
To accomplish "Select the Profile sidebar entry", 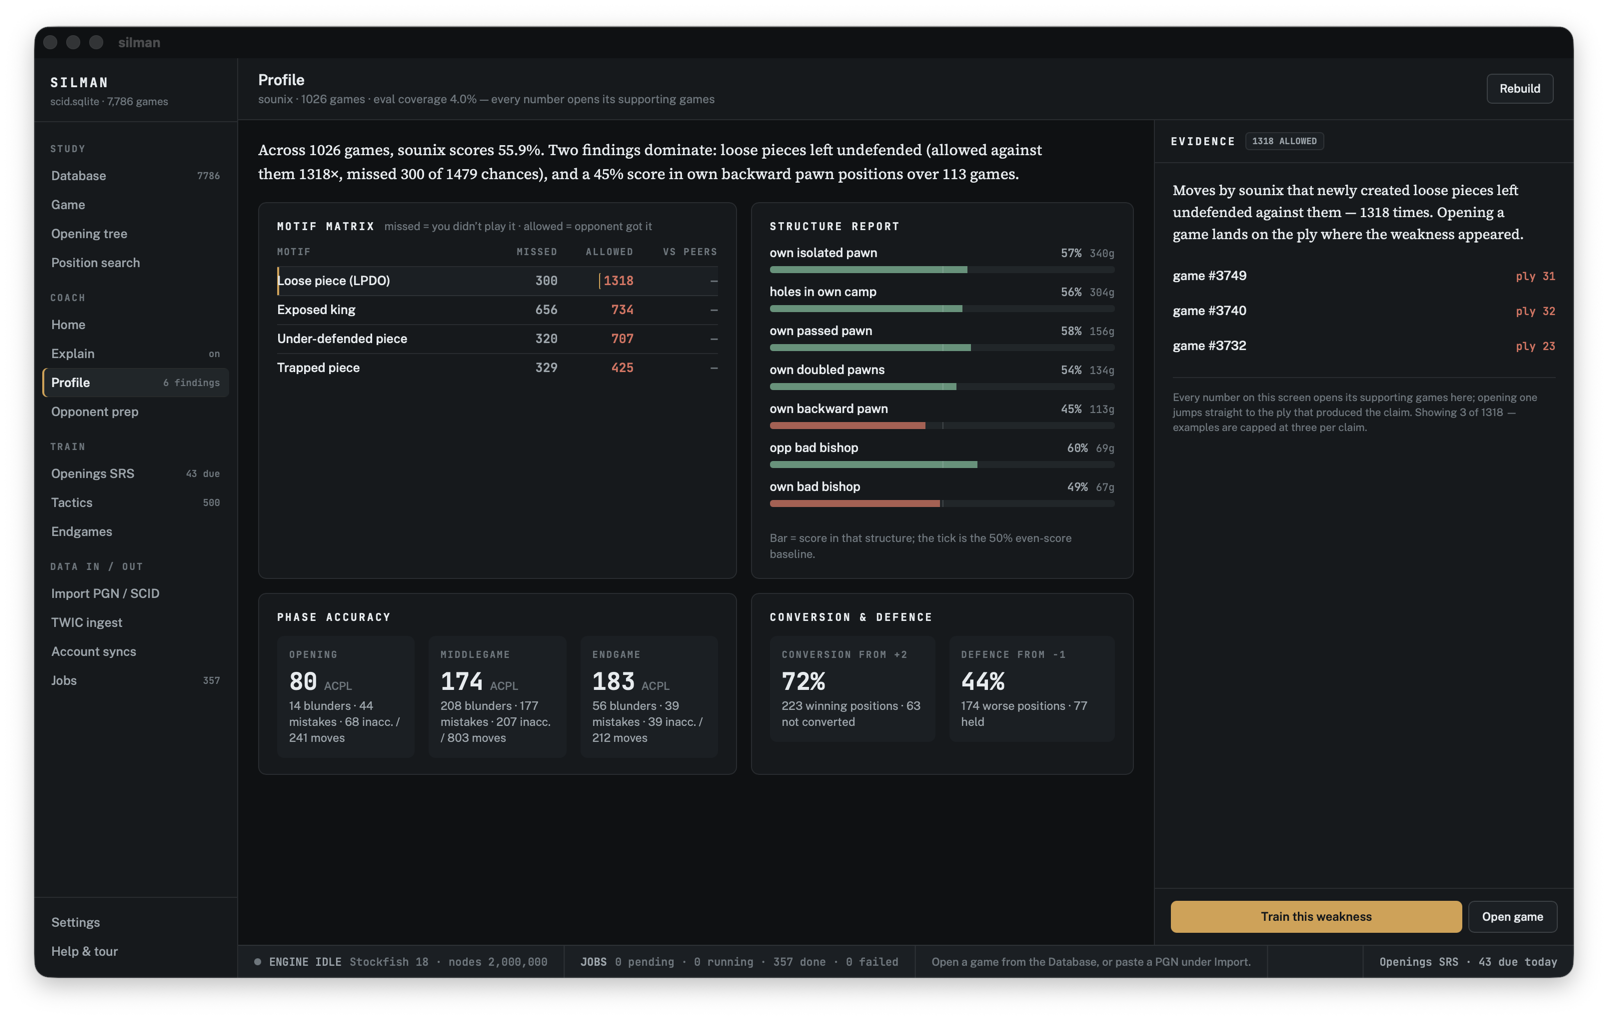I will tap(135, 383).
